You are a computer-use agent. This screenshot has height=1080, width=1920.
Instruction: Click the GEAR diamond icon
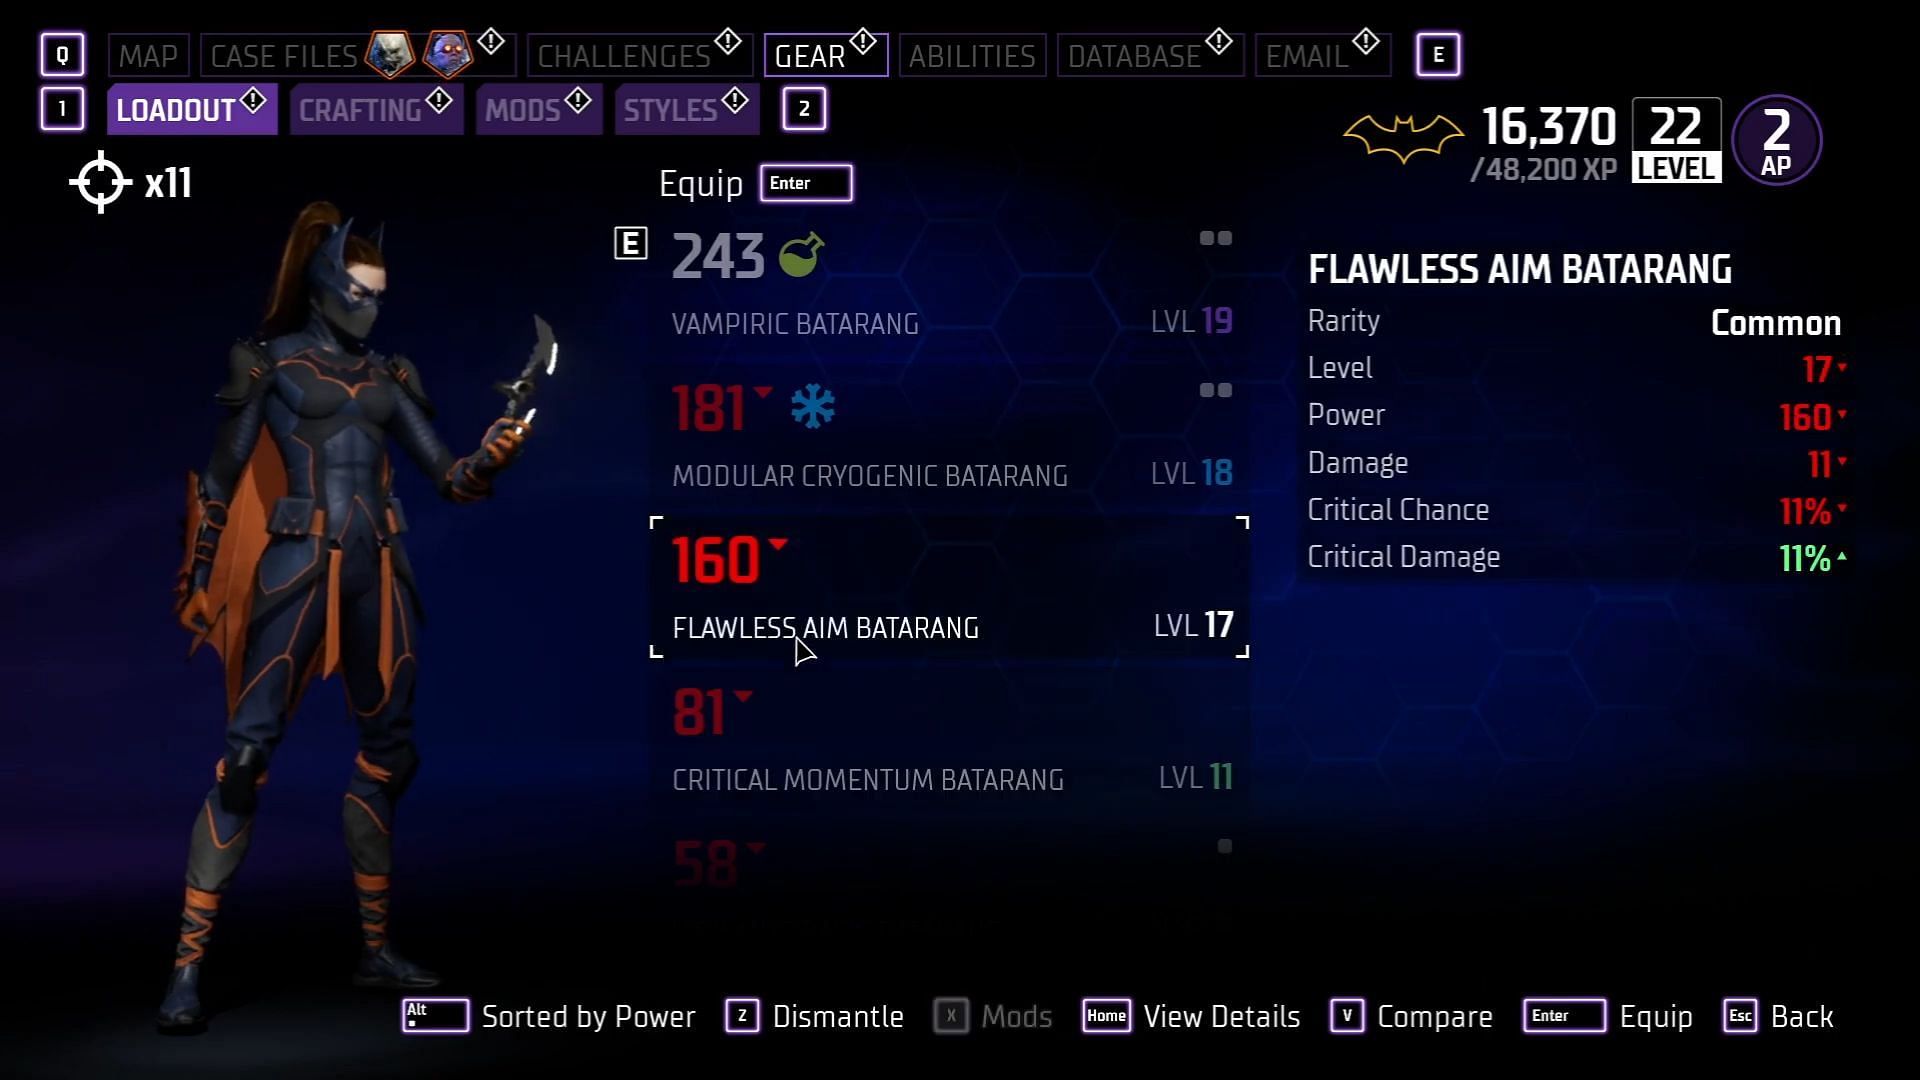864,40
